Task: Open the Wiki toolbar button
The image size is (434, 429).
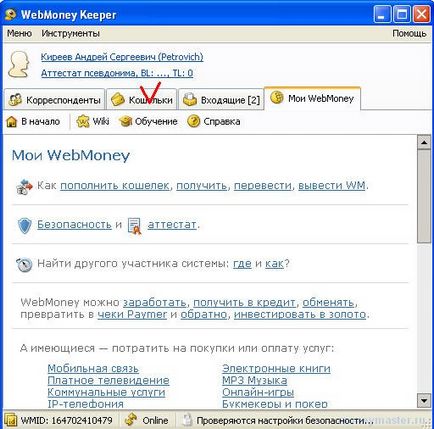Action: click(x=93, y=121)
